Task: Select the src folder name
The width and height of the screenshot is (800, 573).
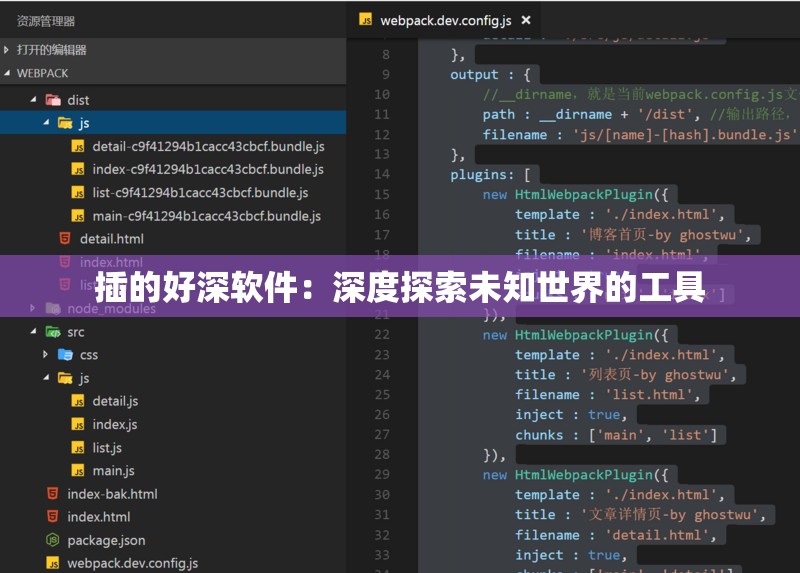Action: [76, 333]
